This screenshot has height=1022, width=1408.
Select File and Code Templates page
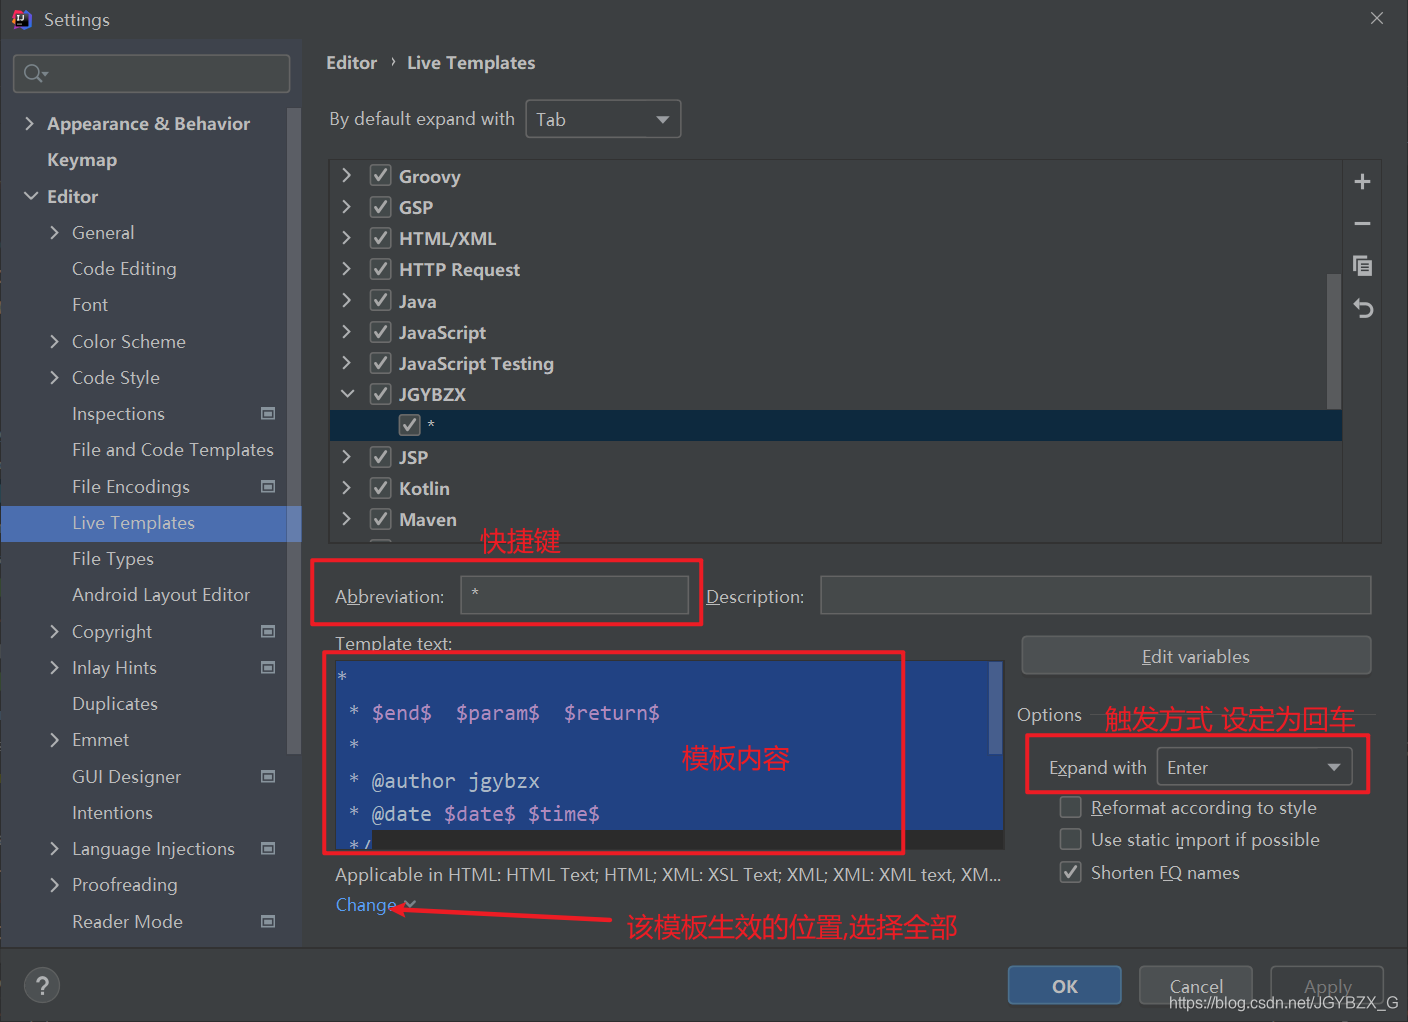click(x=172, y=450)
